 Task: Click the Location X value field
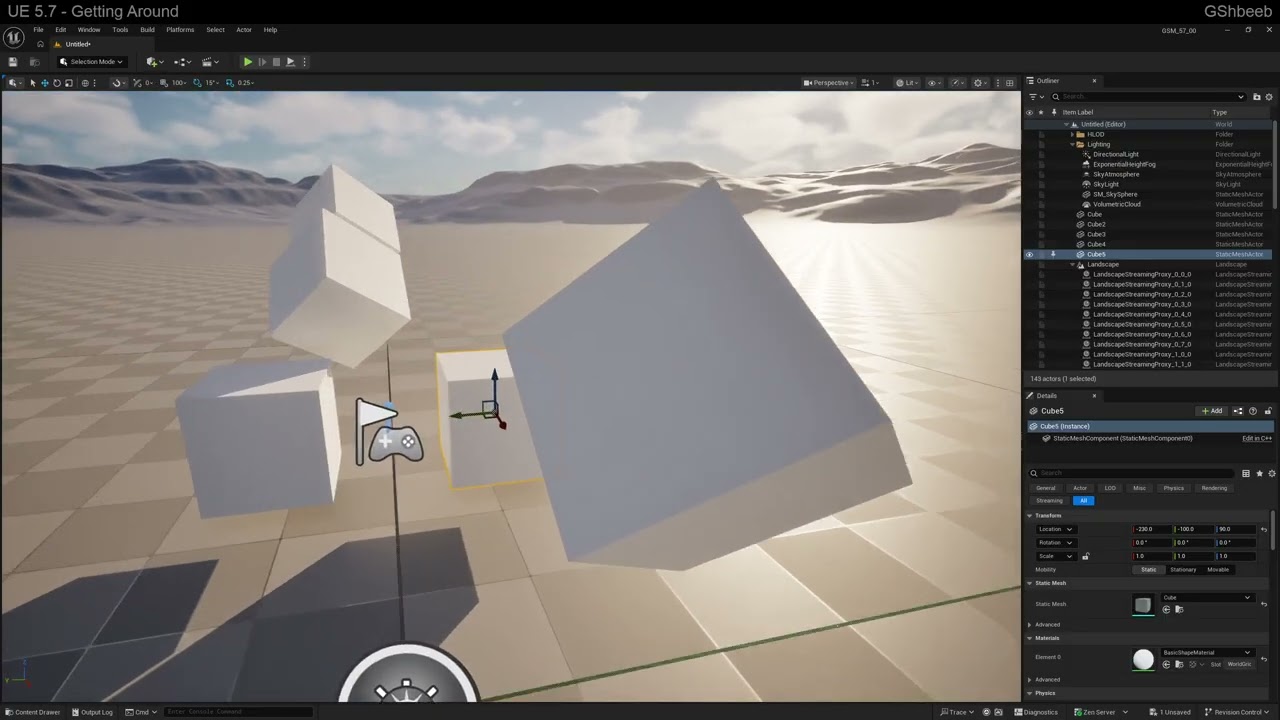pyautogui.click(x=1152, y=529)
